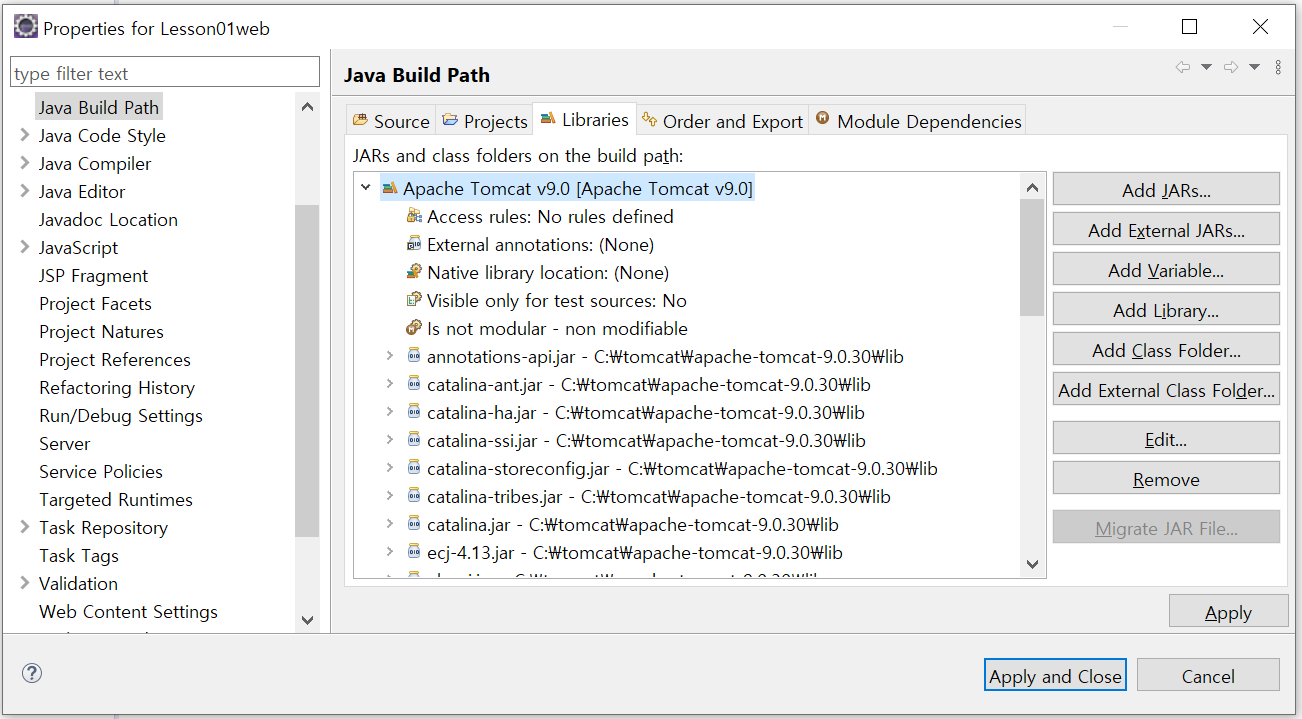Click the Apply button
Screen dimensions: 1302x719
coord(1228,612)
